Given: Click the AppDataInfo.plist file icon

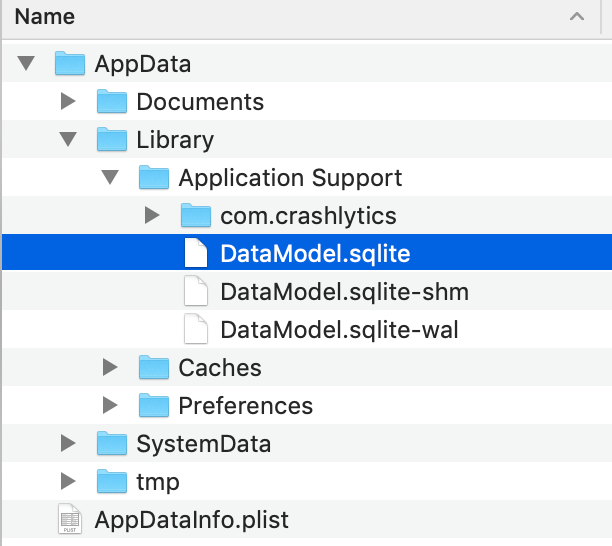Looking at the screenshot, I should (x=70, y=519).
